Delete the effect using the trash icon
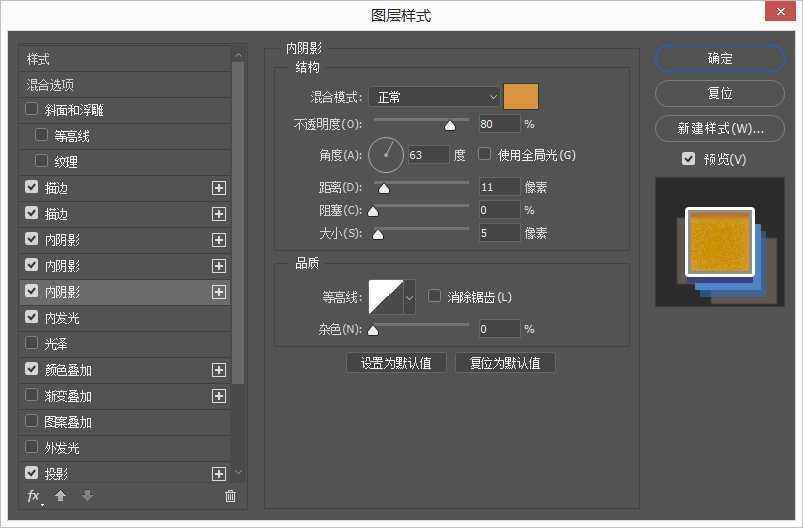The image size is (803, 528). coord(231,496)
